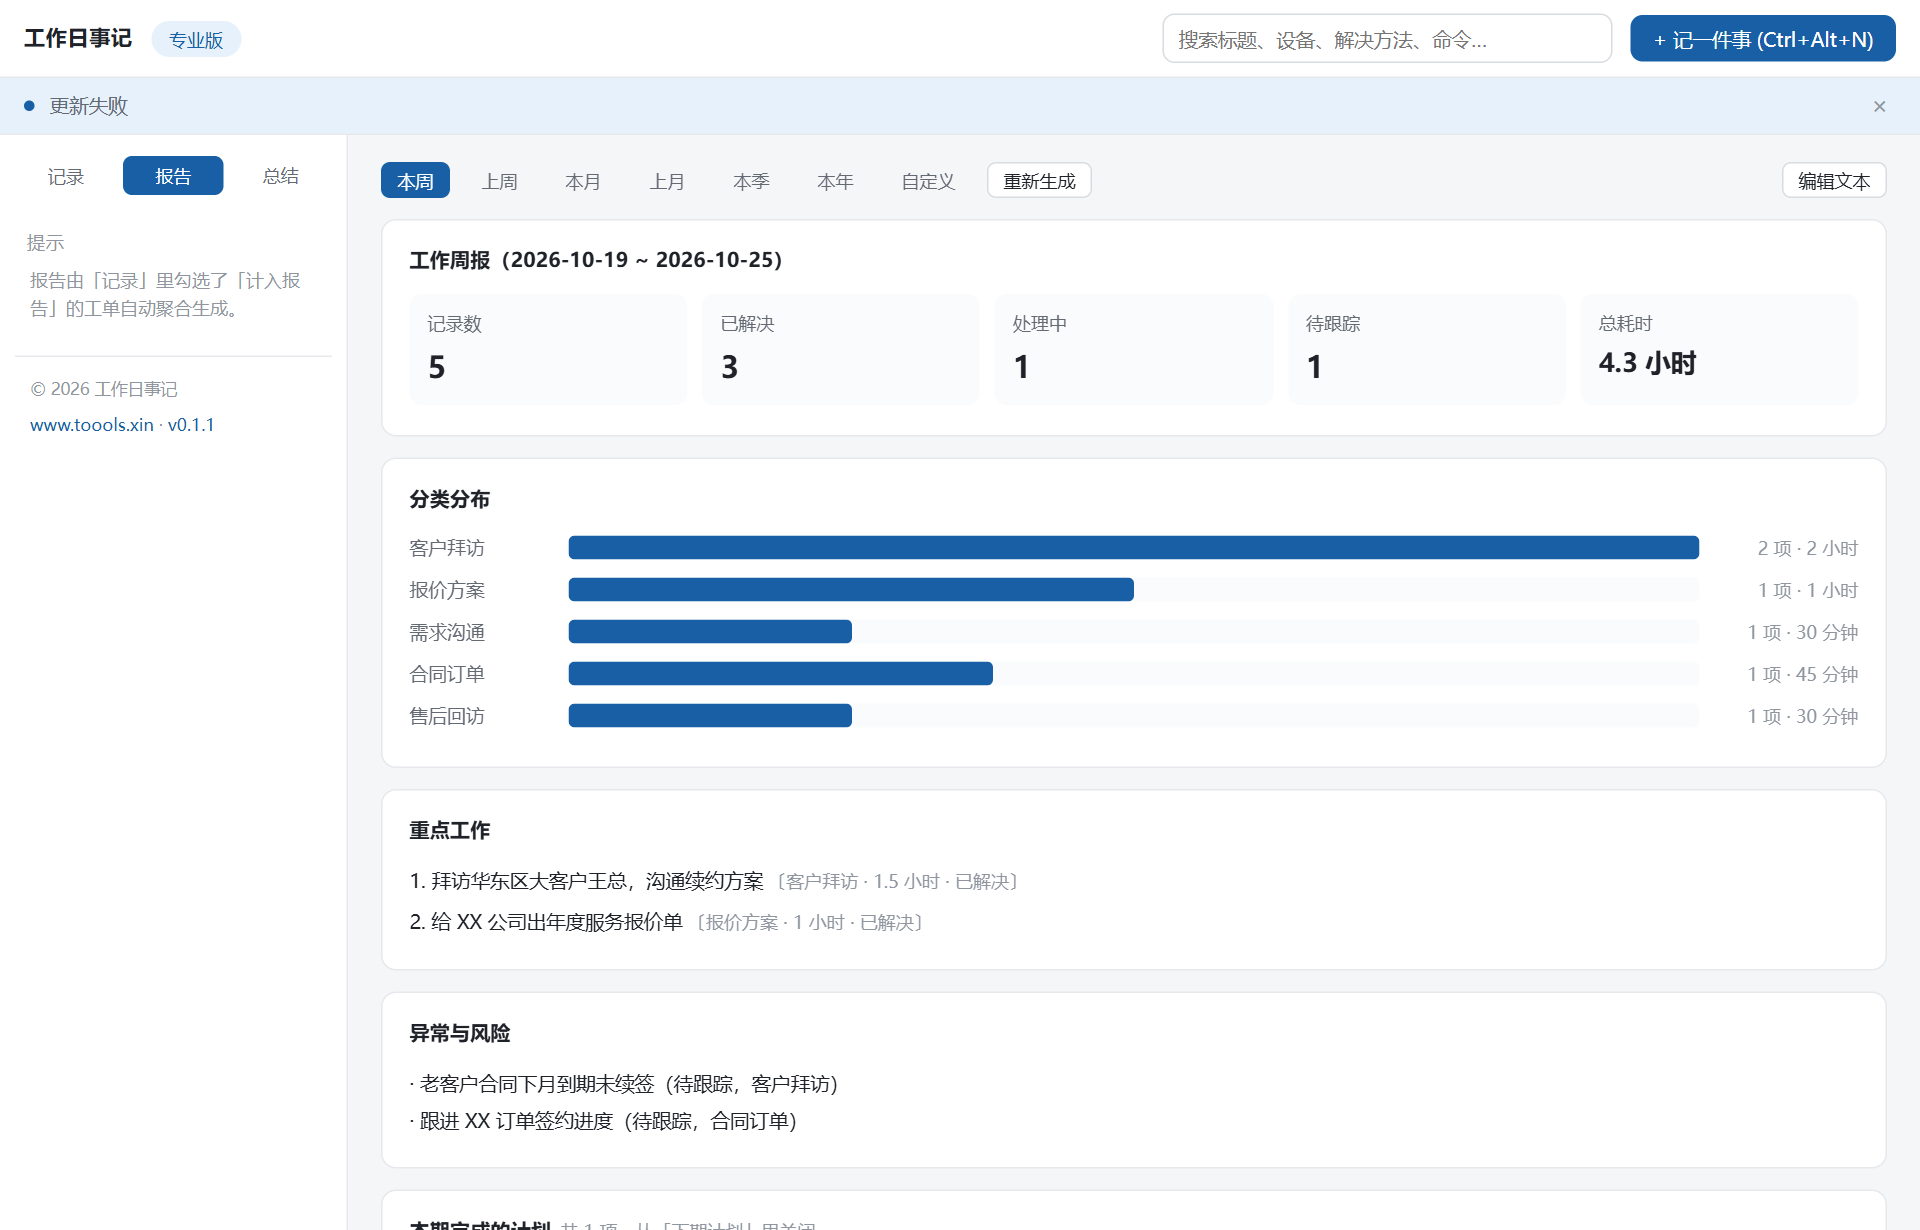Click the 异常与风险 section heading
Image resolution: width=1920 pixels, height=1230 pixels.
coord(460,1033)
